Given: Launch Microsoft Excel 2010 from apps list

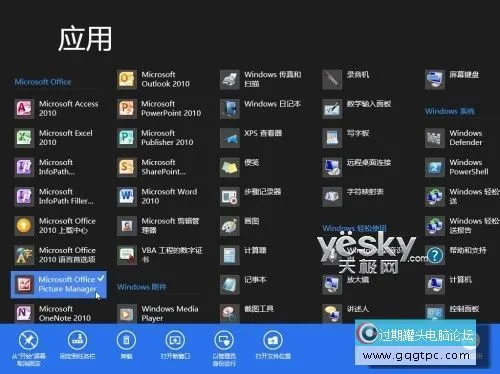Looking at the screenshot, I should [54, 138].
